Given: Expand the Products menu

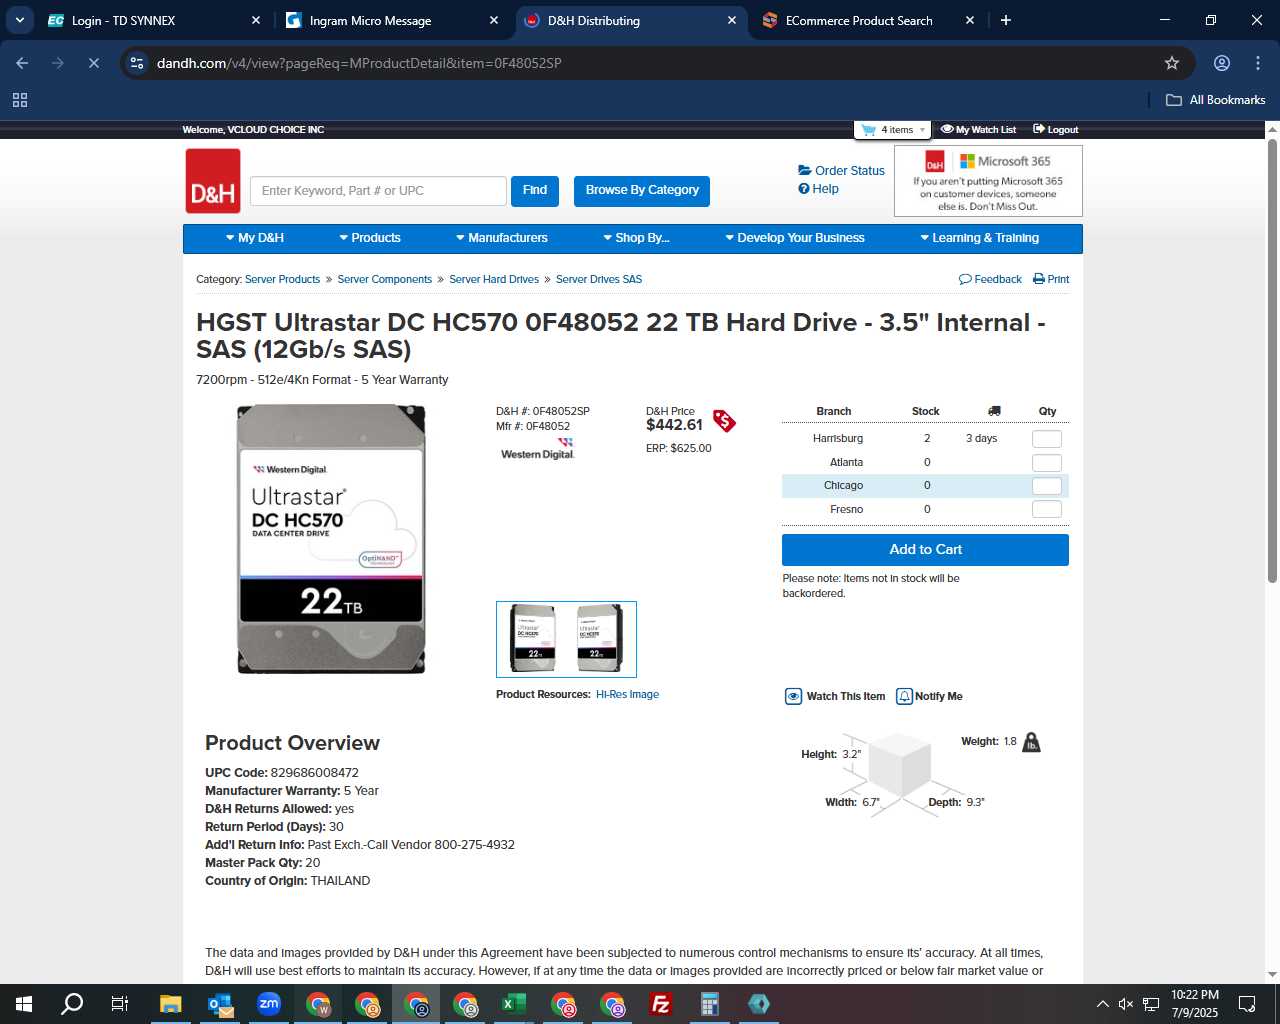Looking at the screenshot, I should [x=369, y=238].
